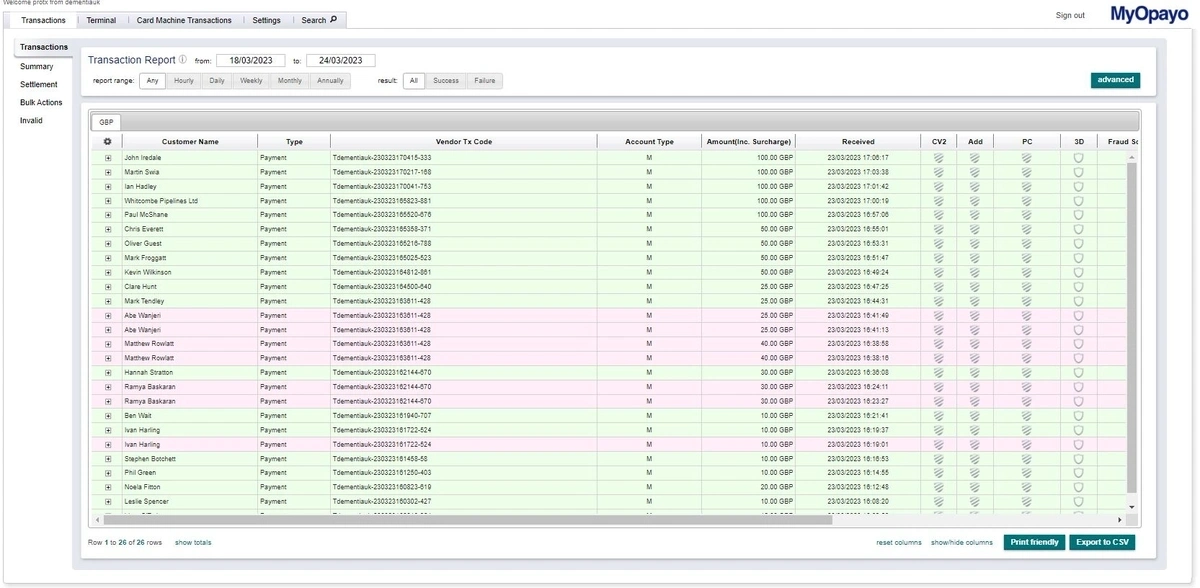Expand John Iredale's transaction details
Image resolution: width=1200 pixels, height=588 pixels.
[108, 157]
